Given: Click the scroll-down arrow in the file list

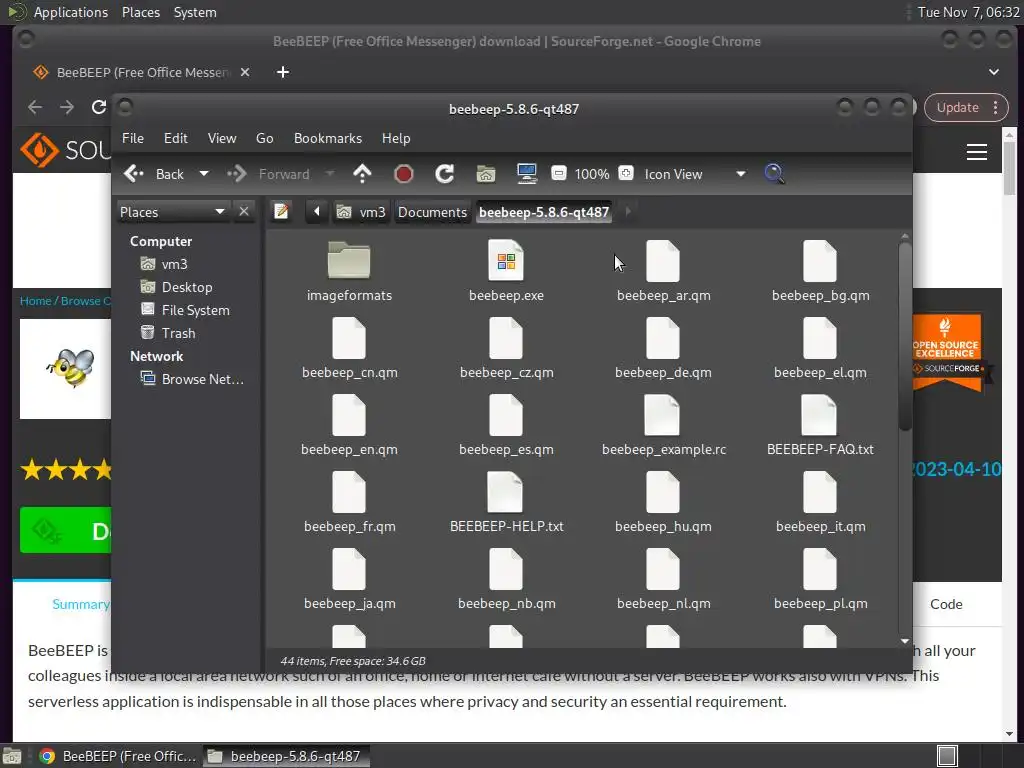Looking at the screenshot, I should click(904, 641).
